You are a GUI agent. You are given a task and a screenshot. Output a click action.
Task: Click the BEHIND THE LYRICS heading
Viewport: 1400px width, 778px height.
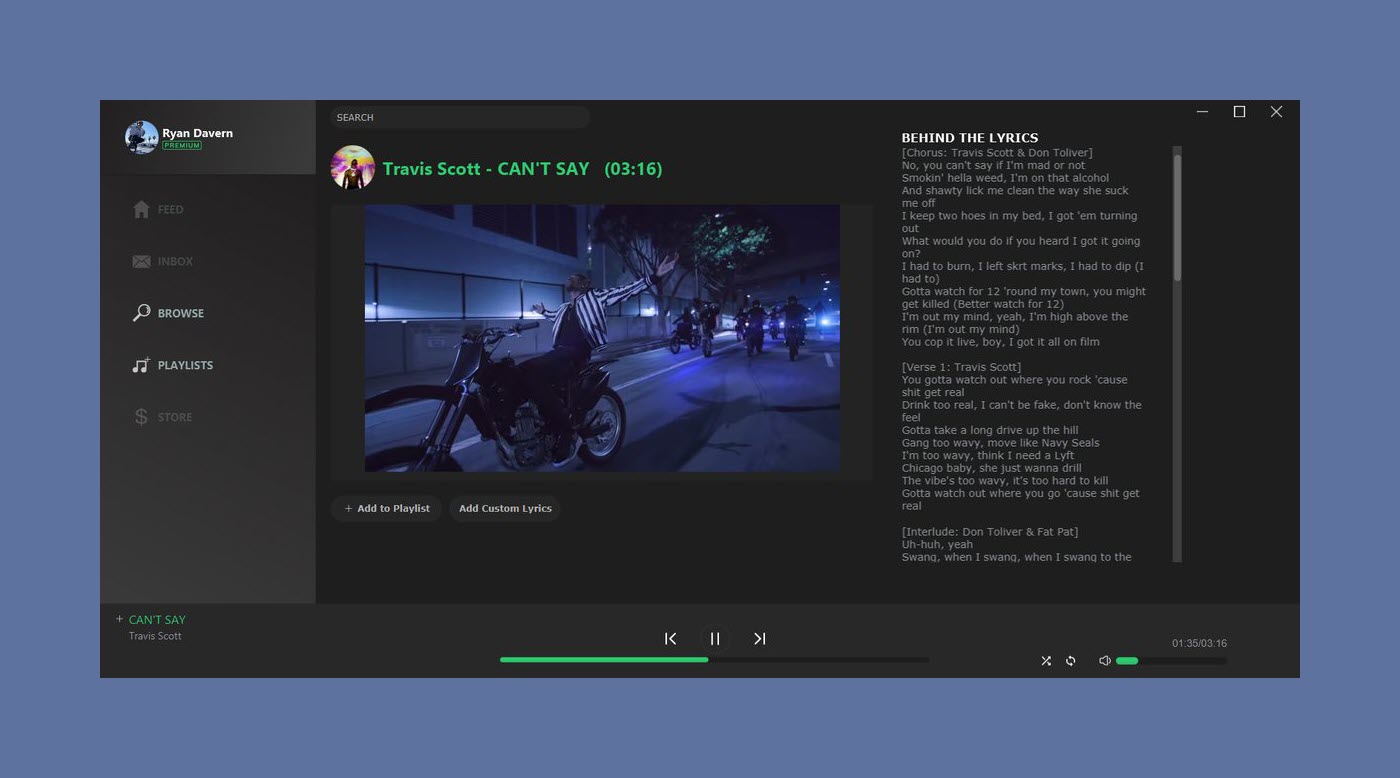[x=970, y=138]
